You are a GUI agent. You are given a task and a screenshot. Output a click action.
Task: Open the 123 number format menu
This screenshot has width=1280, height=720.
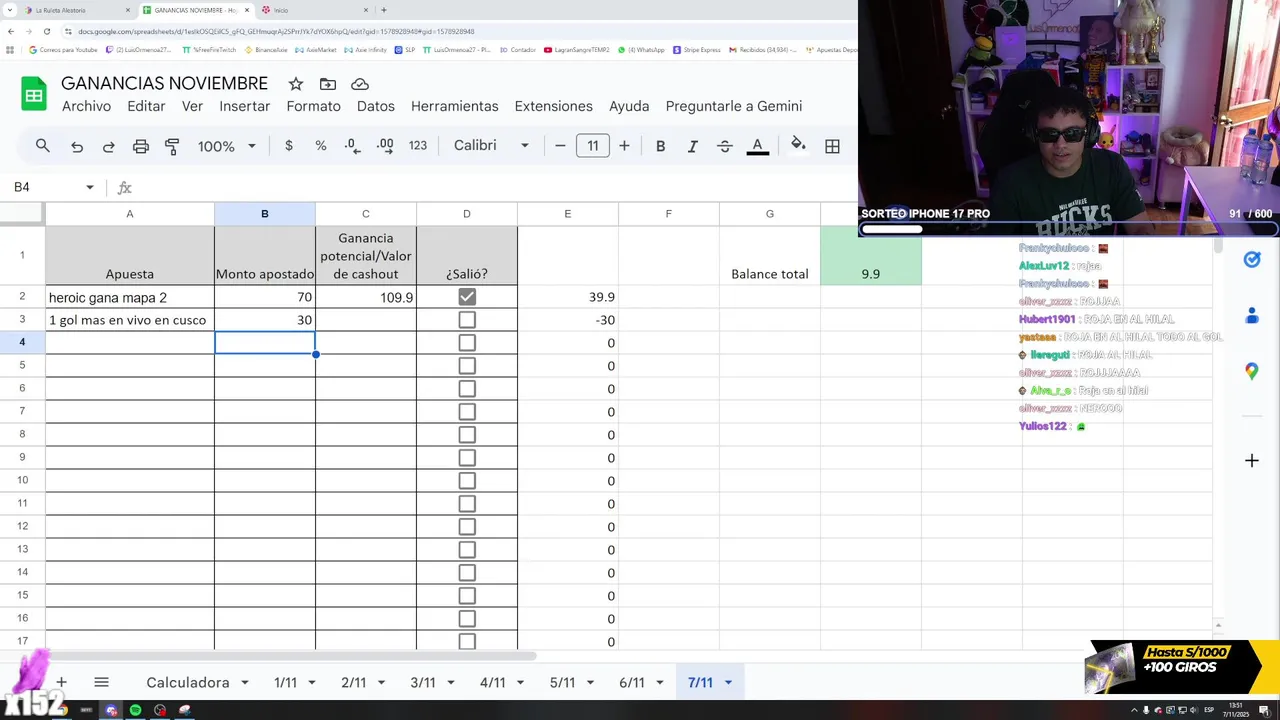(418, 146)
